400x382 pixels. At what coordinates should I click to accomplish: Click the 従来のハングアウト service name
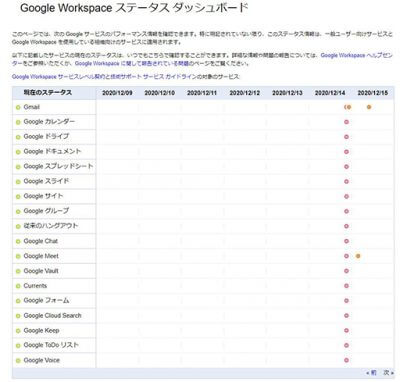click(51, 226)
